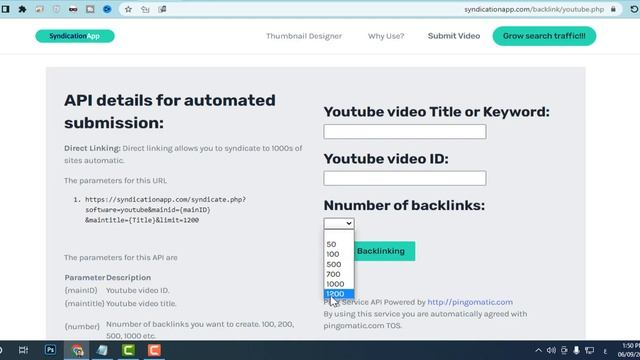Viewport: 640px width, 360px height.
Task: Switch to Chrome in the taskbar
Action: pyautogui.click(x=77, y=350)
